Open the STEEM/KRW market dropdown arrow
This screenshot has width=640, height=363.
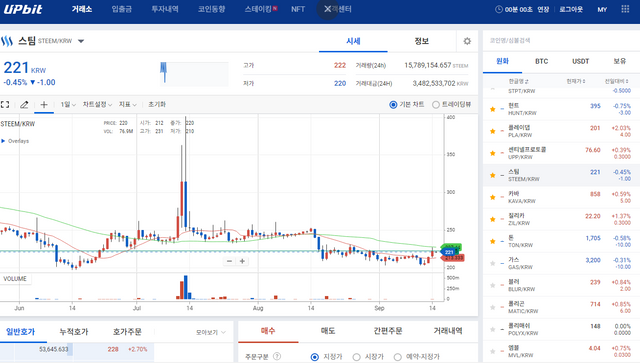81,41
